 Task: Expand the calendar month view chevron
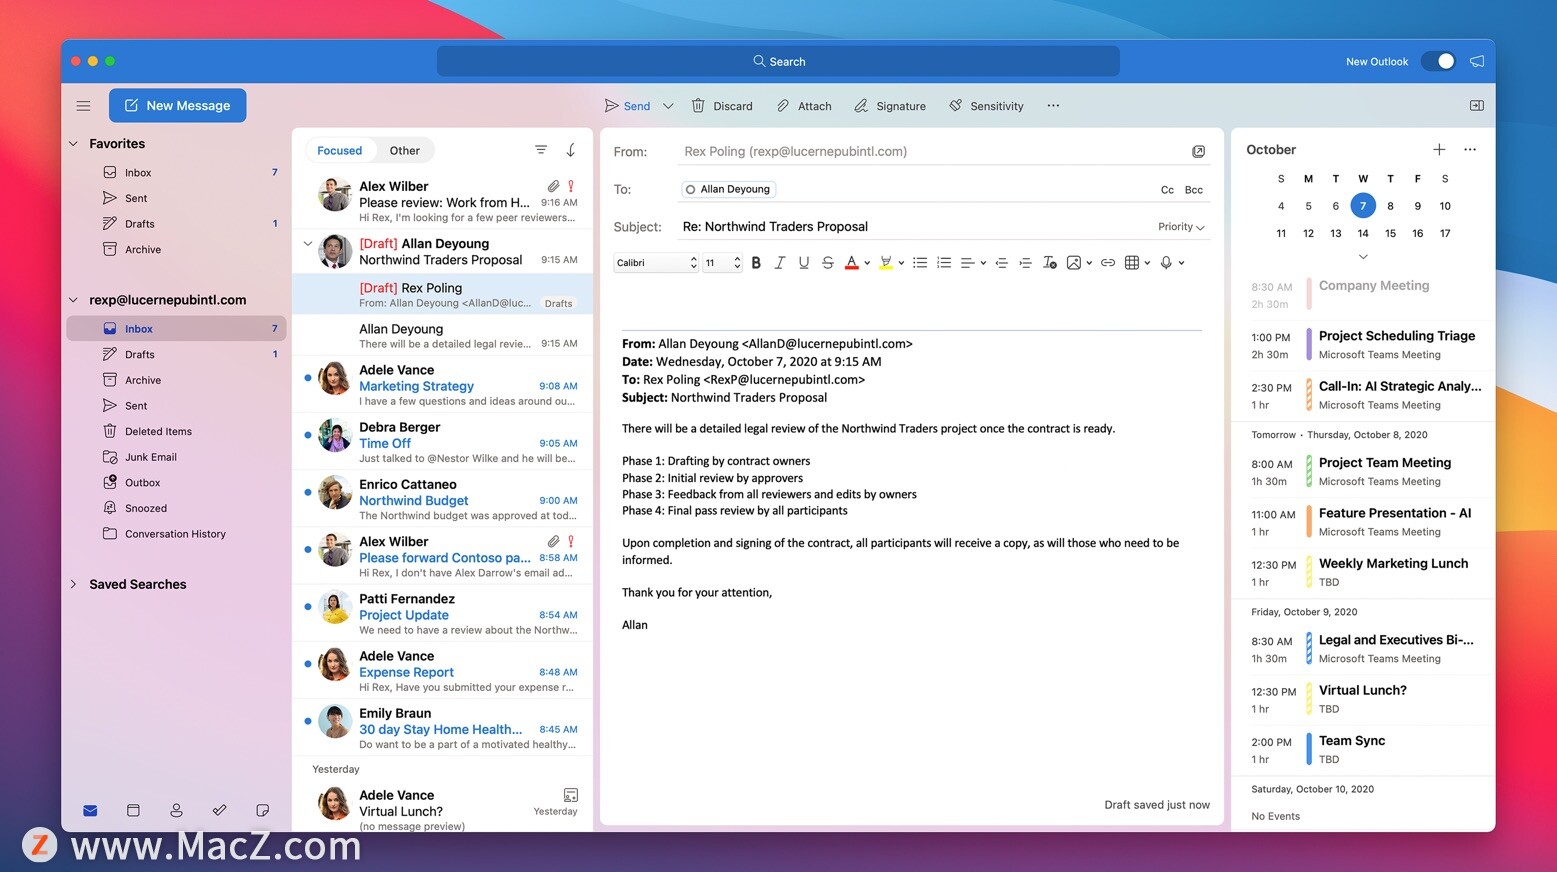point(1363,257)
